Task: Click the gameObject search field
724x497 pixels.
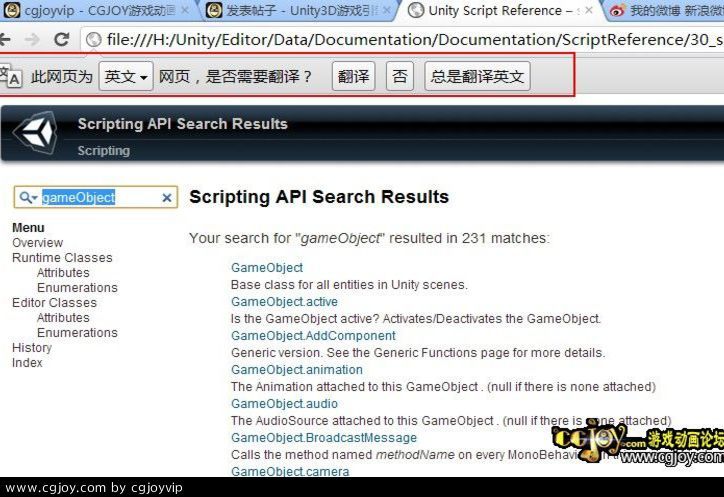Action: pos(96,198)
